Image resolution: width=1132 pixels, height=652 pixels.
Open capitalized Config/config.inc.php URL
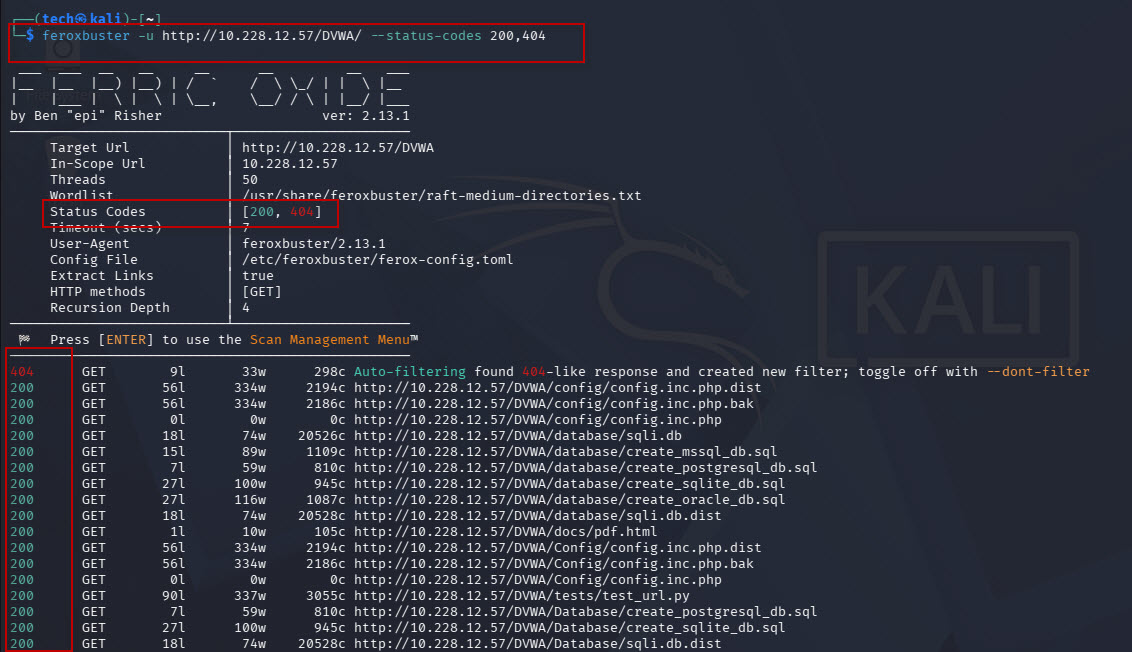pos(538,579)
